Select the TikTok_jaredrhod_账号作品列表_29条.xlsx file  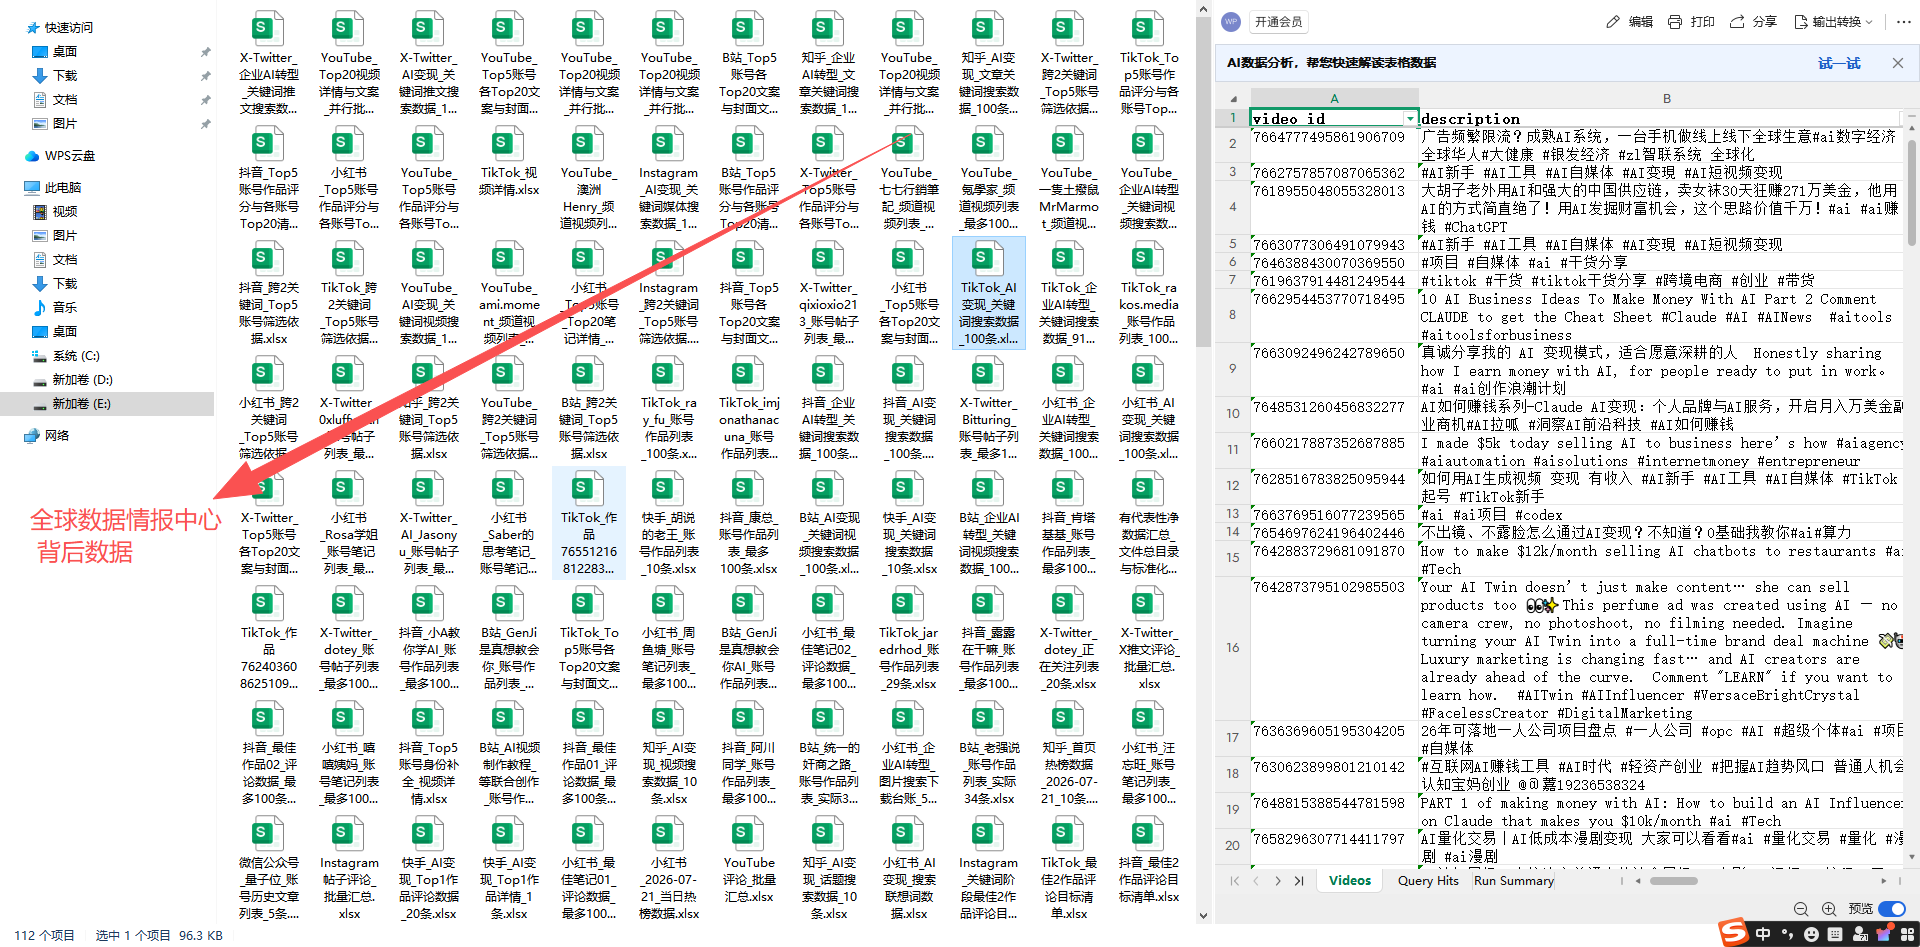pyautogui.click(x=909, y=640)
